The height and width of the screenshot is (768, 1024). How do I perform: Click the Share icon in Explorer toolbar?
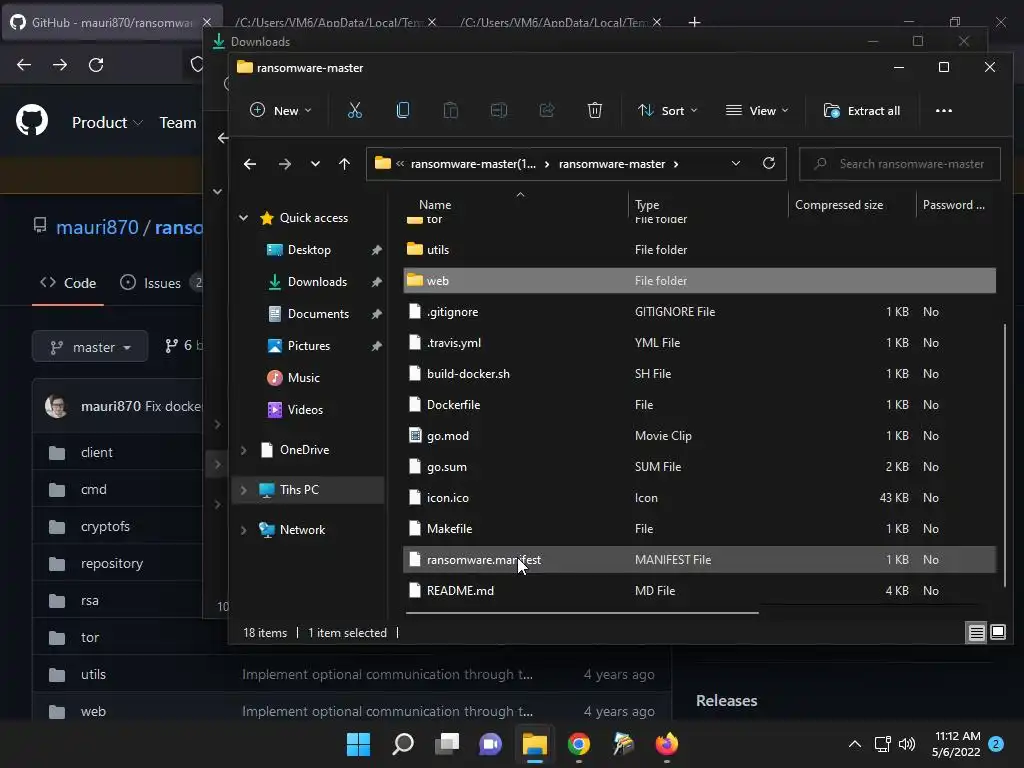pos(547,110)
